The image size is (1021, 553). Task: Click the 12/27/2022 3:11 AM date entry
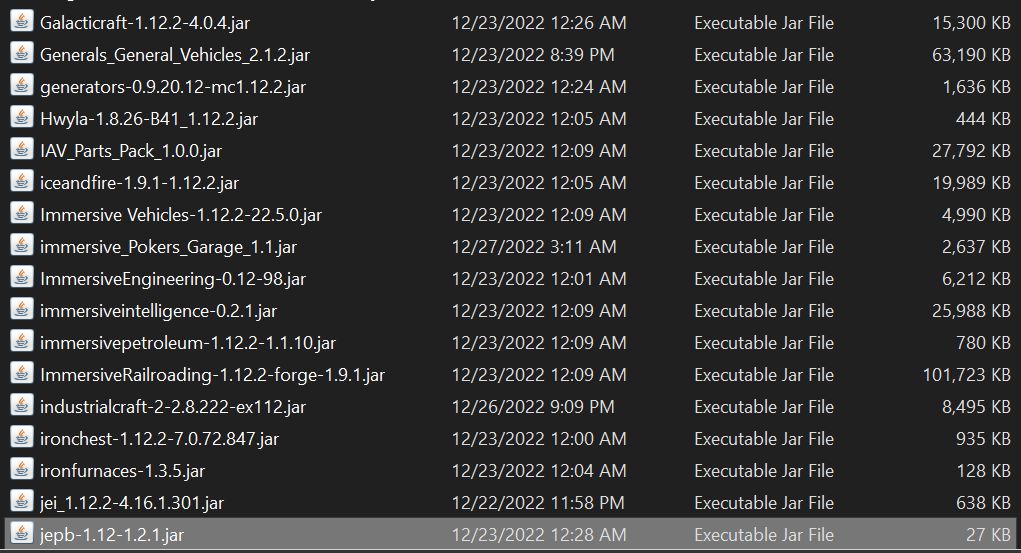(x=534, y=247)
